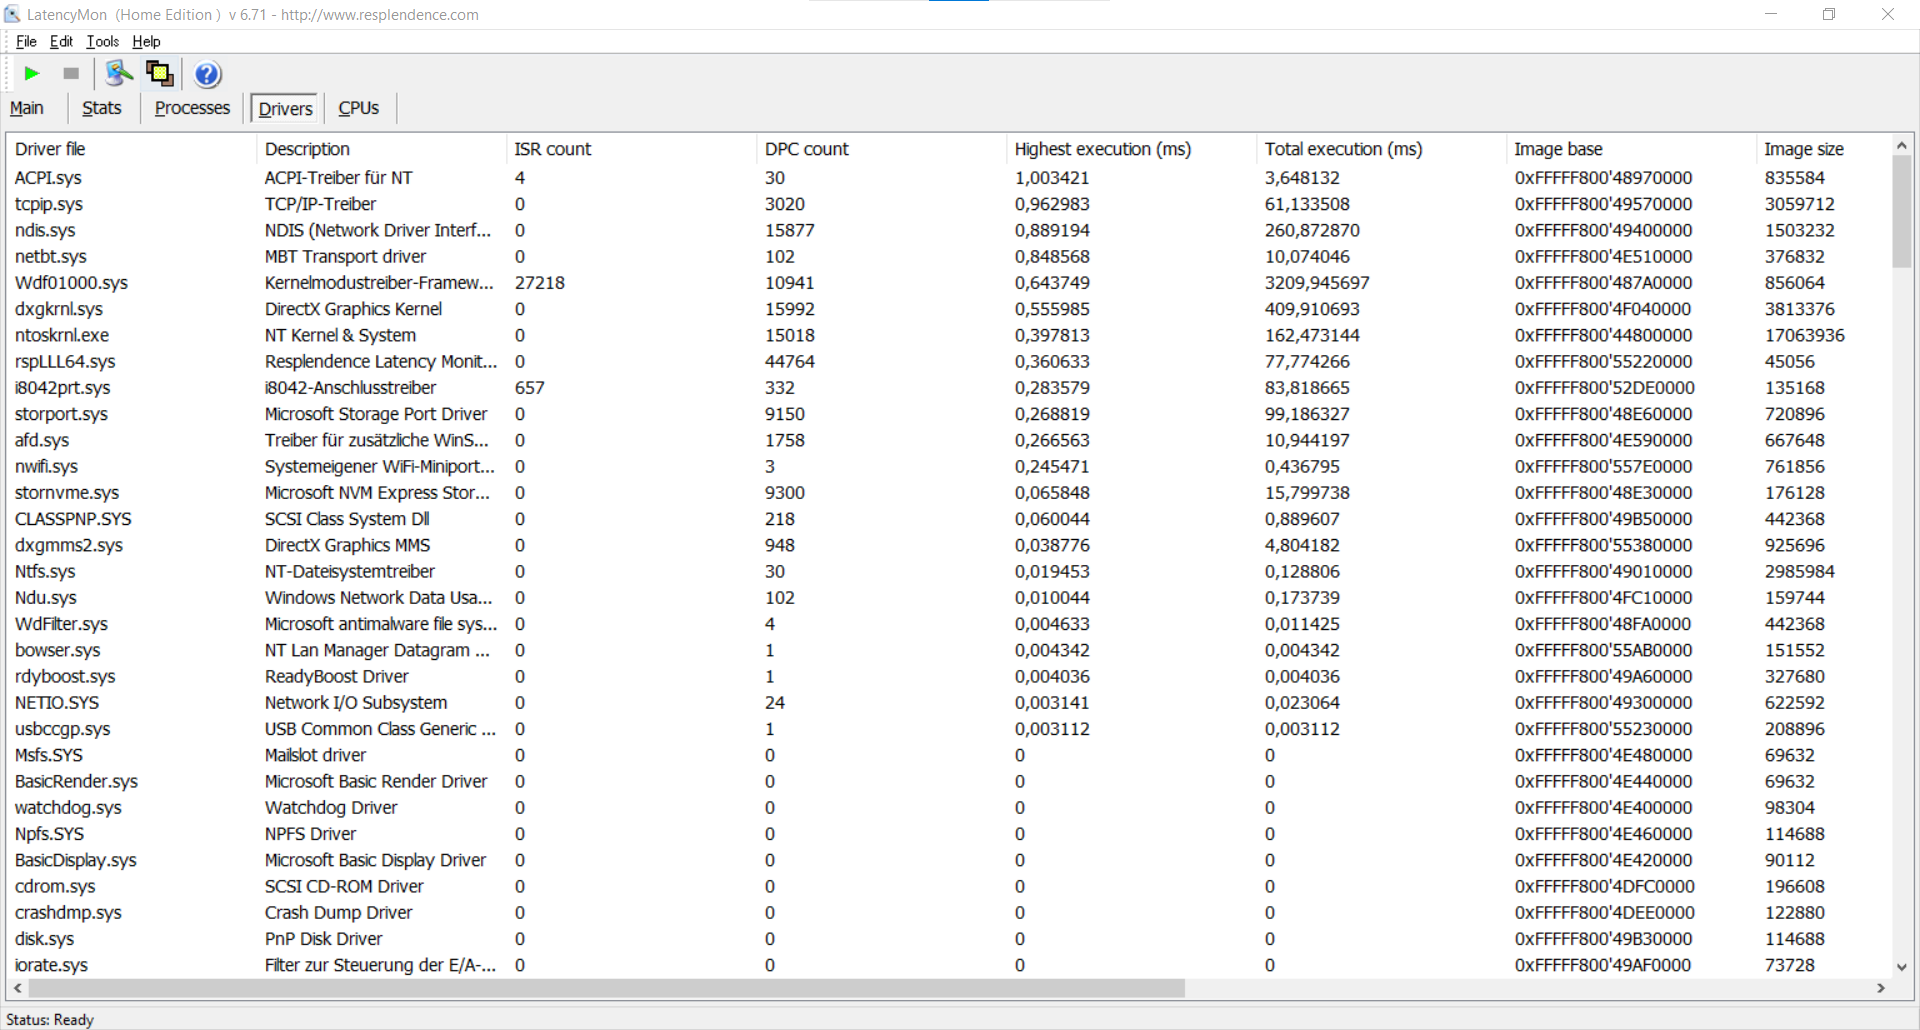Screen dimensions: 1920x1030
Task: Sort by Highest execution (ms) column header
Action: (x=1131, y=149)
